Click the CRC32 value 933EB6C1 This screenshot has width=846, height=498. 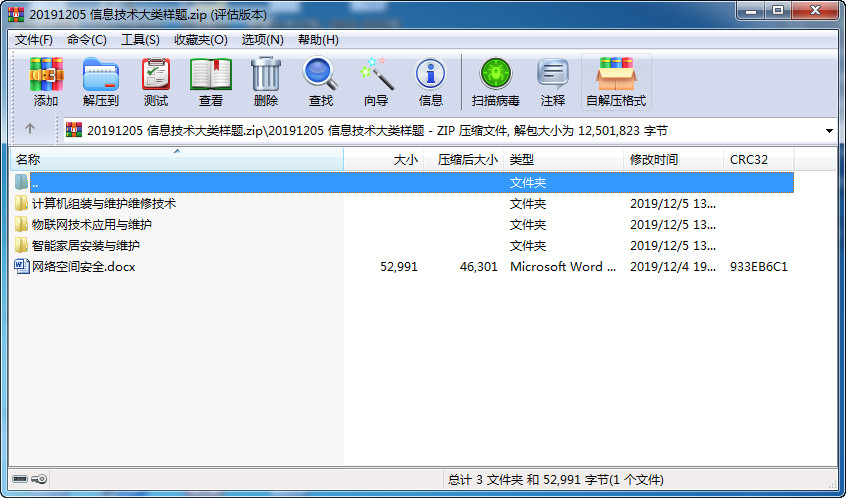[759, 267]
